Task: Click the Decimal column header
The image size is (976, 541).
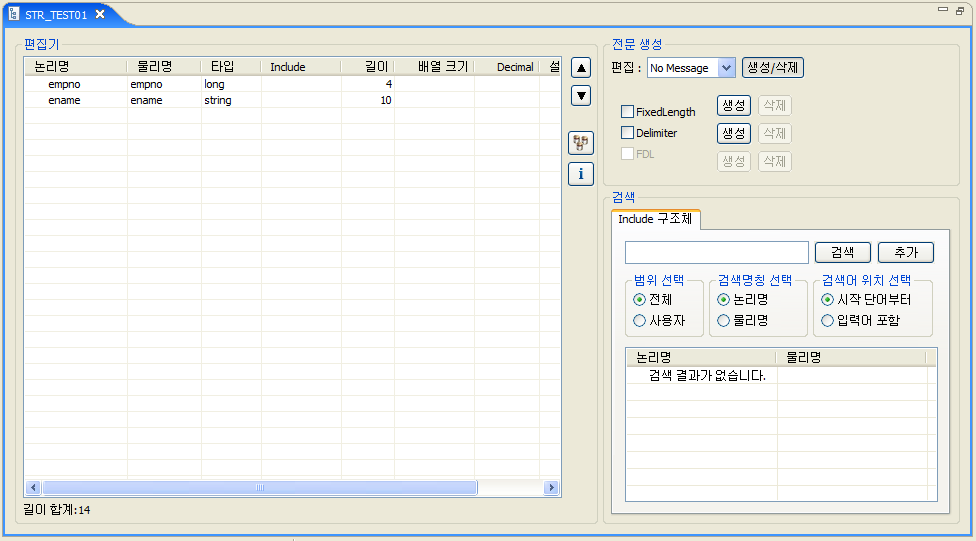Action: coord(507,67)
